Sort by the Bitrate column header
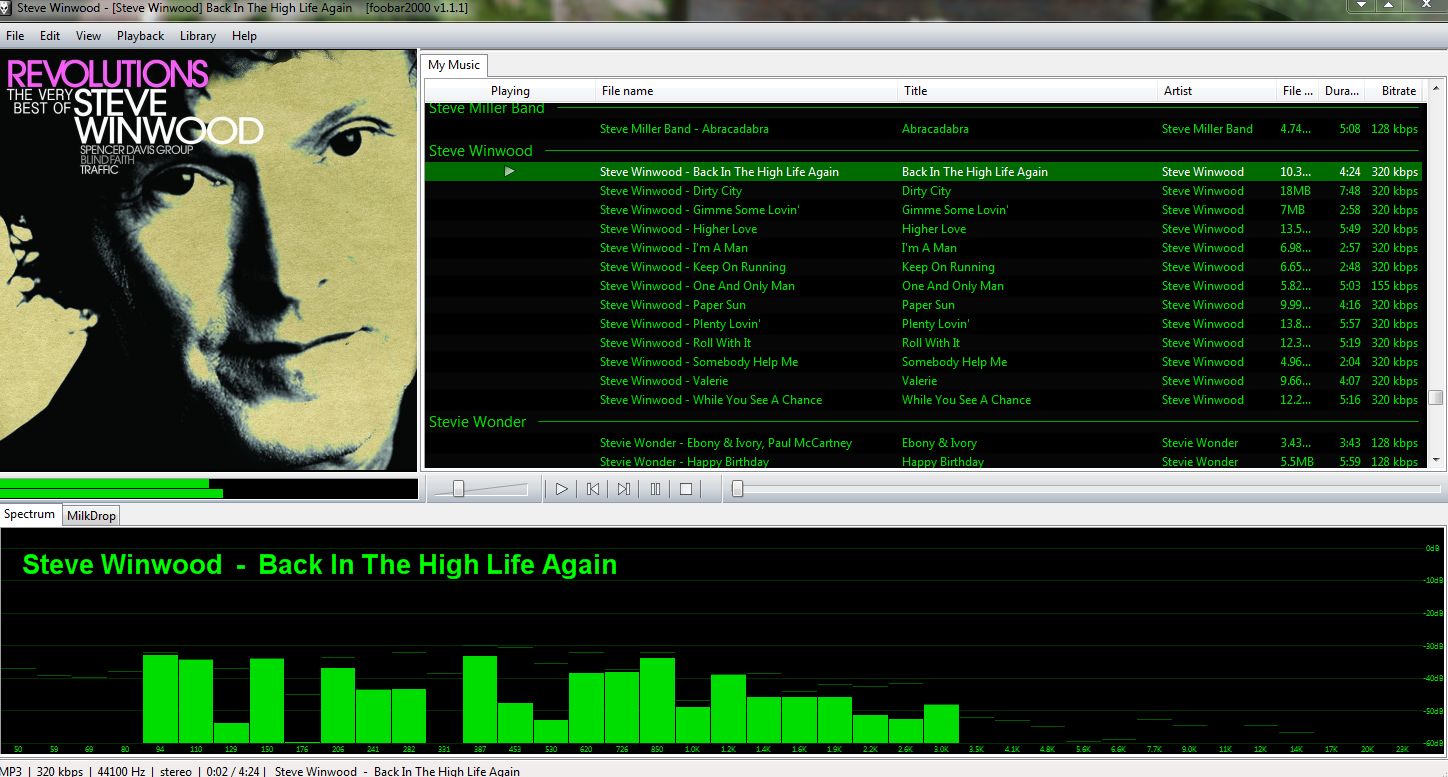Image resolution: width=1448 pixels, height=777 pixels. coord(1394,91)
